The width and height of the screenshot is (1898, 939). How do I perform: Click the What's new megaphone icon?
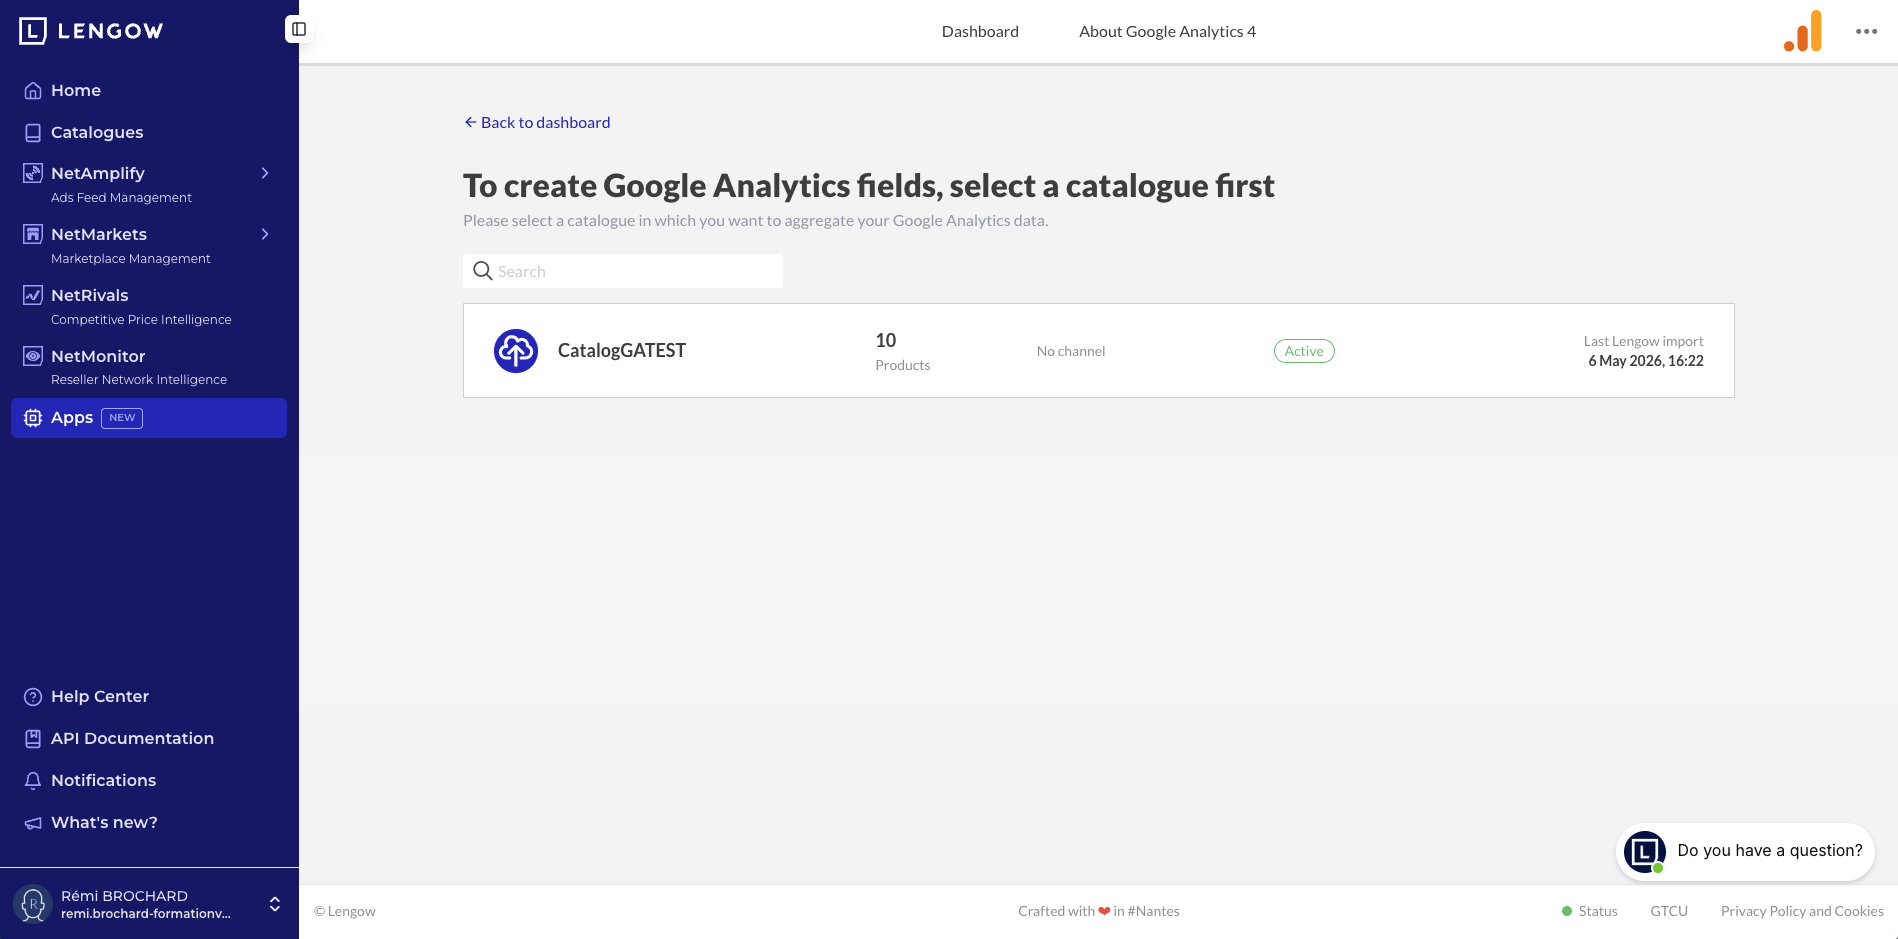click(33, 823)
